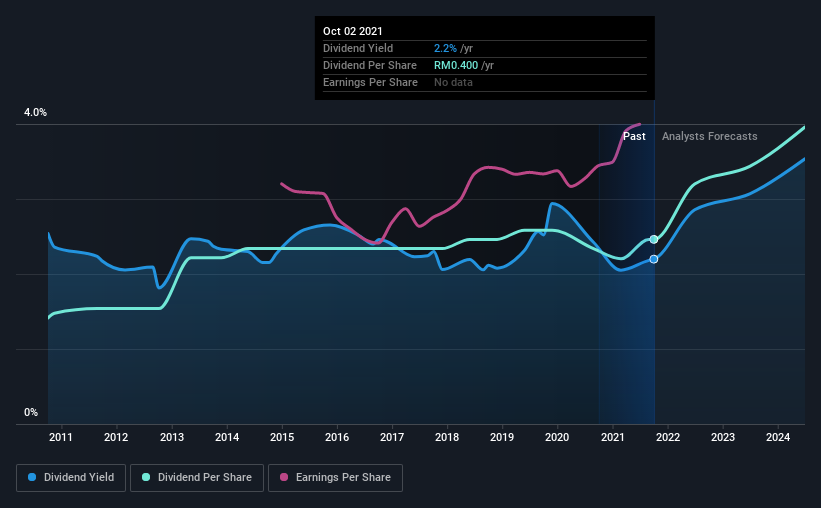Select the blue data point marker at Oct 2021
Viewport: 821px width, 508px height.
coord(653,259)
